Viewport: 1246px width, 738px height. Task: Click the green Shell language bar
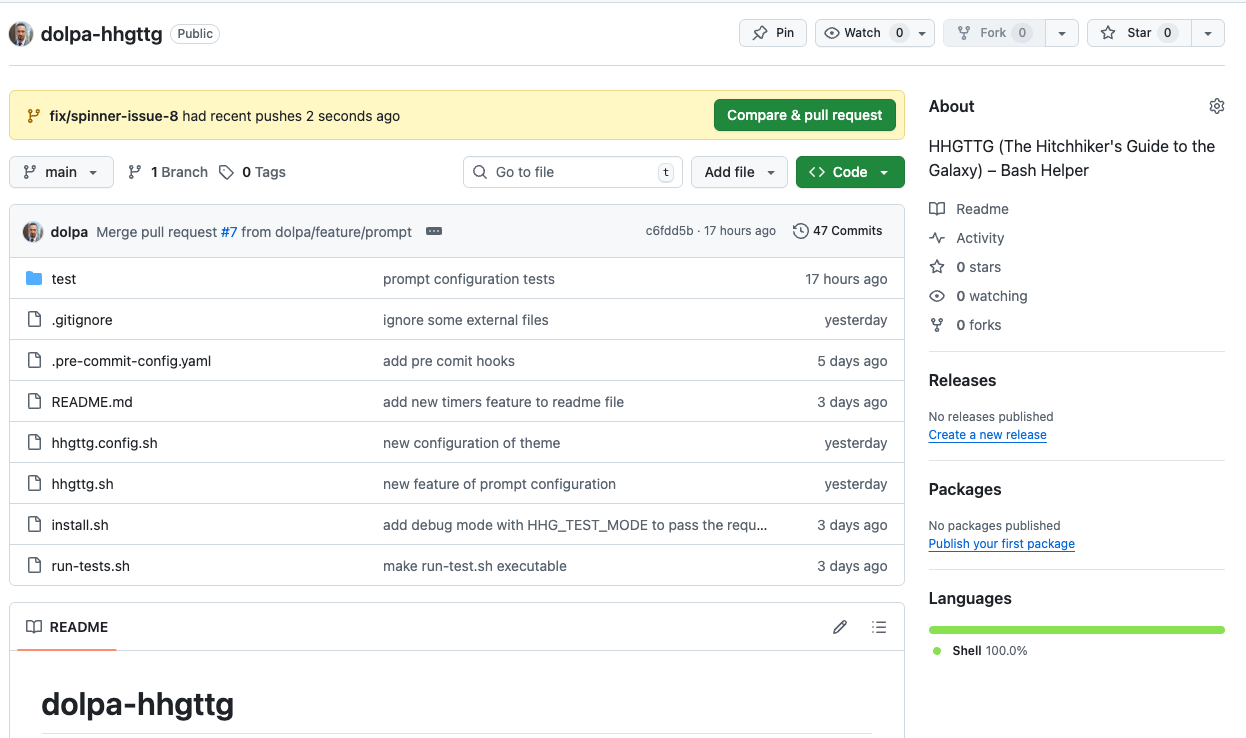pos(1076,630)
